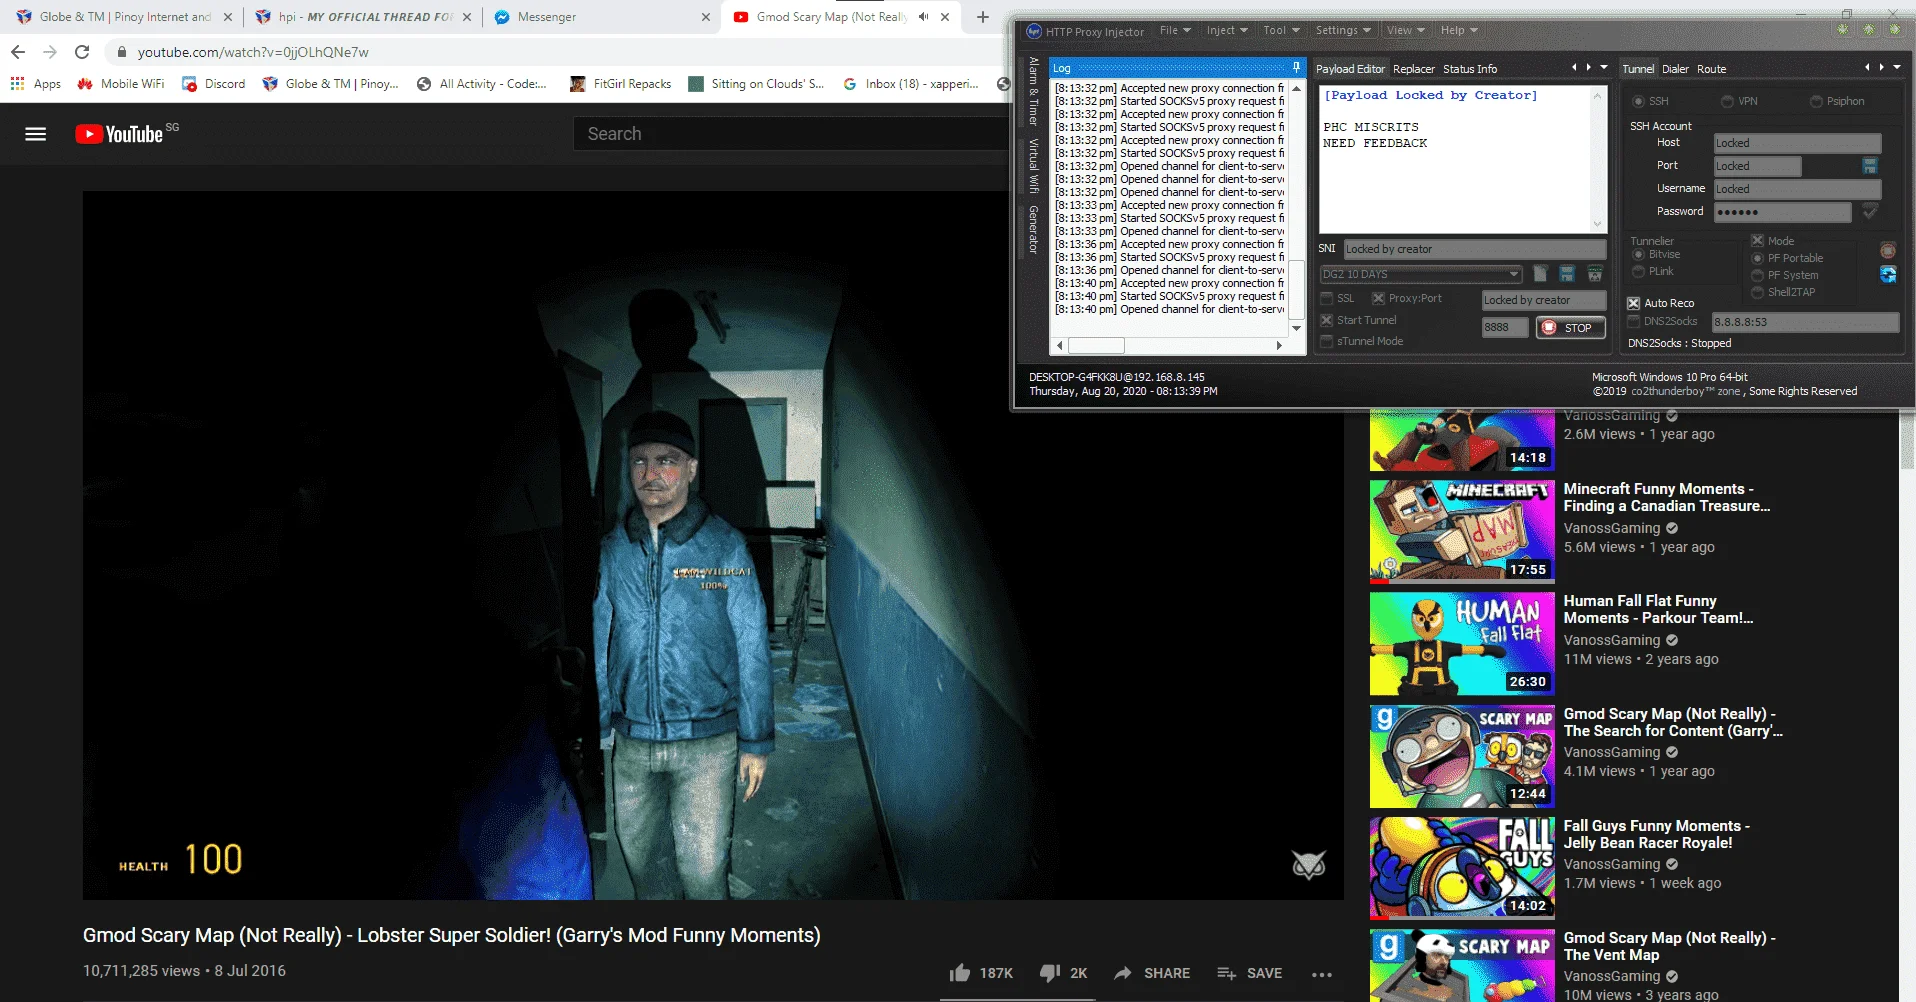
Task: Open the Inject menu dropdown
Action: point(1227,31)
